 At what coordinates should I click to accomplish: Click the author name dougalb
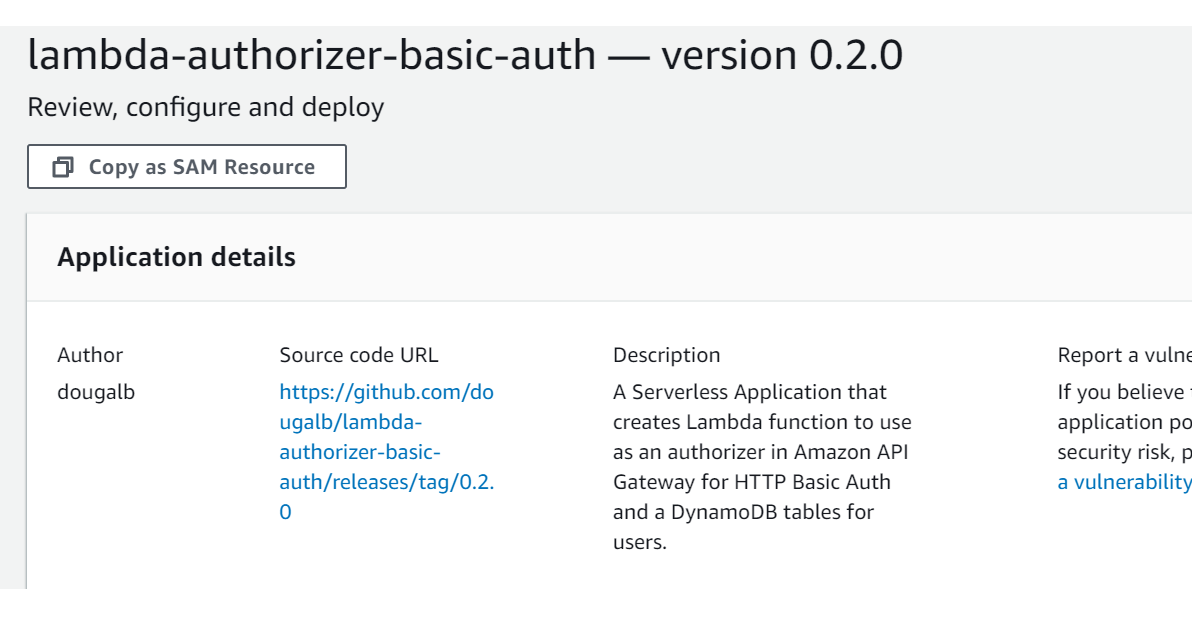95,392
